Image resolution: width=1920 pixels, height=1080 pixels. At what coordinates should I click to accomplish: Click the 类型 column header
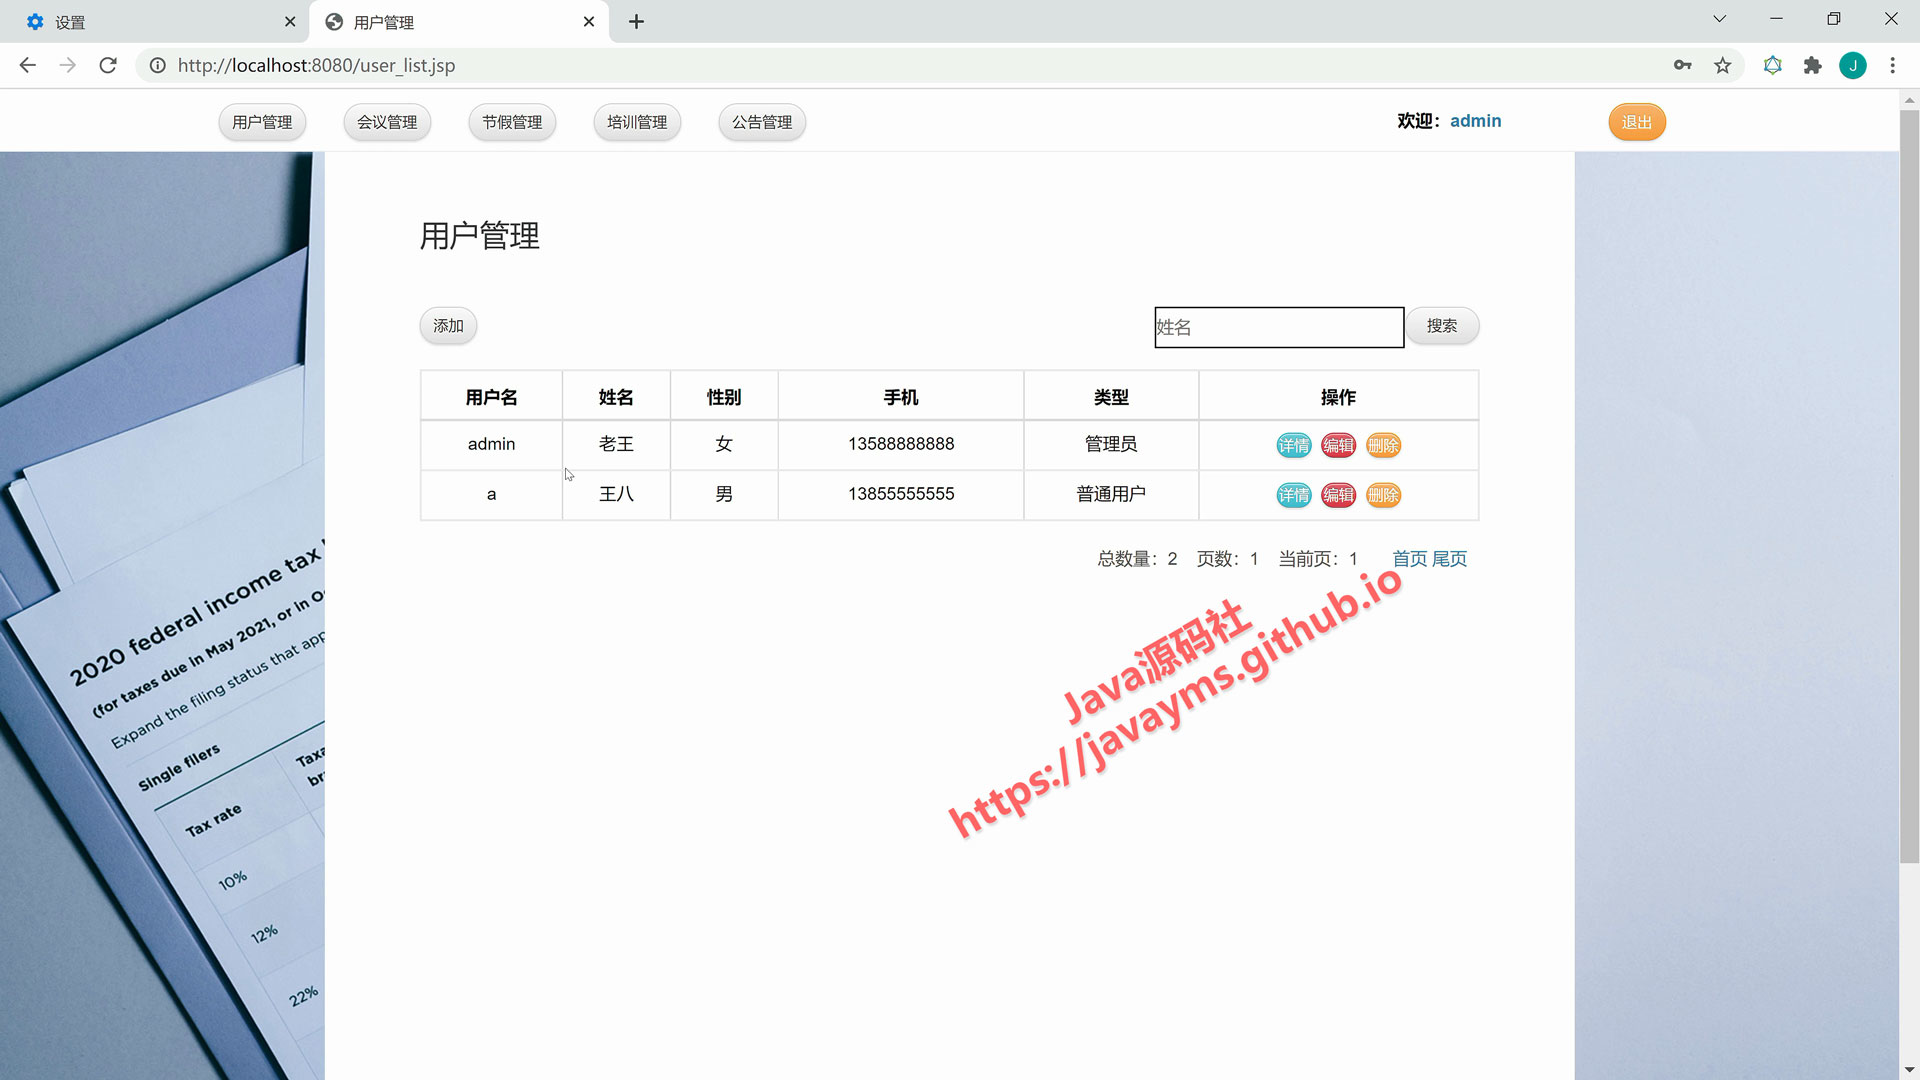coord(1111,397)
